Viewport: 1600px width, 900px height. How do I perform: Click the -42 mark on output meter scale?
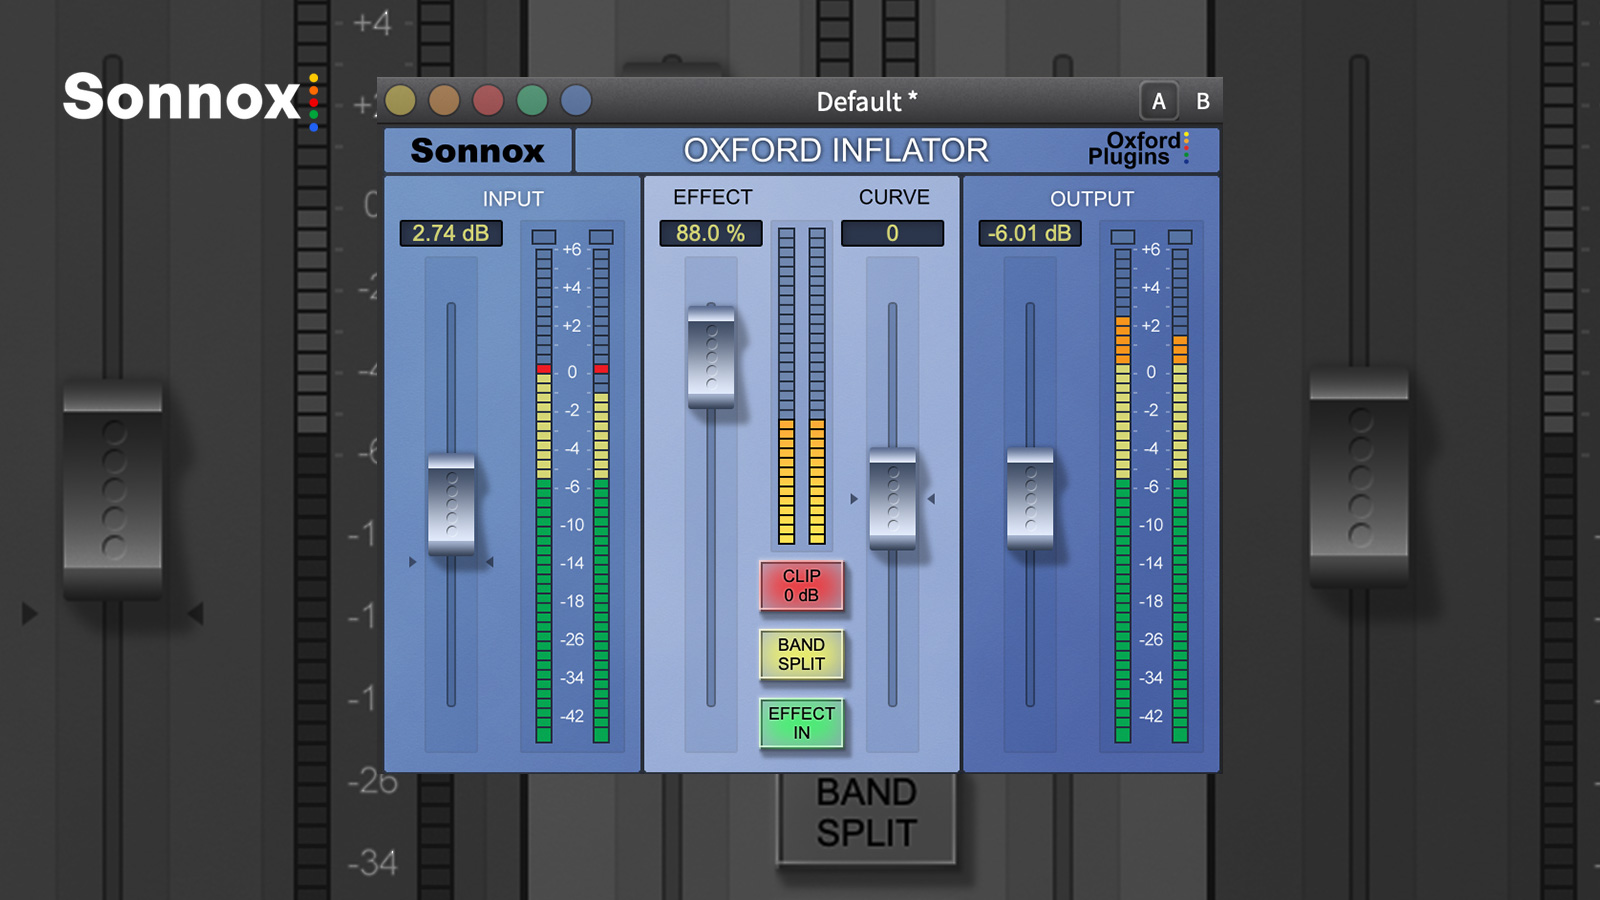pos(1151,717)
